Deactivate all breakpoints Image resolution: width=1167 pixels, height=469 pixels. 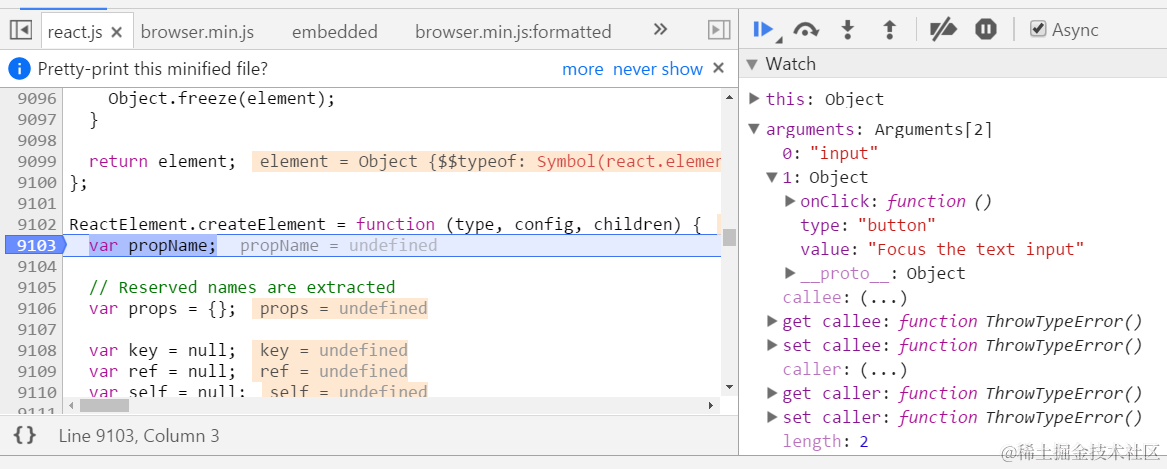tap(943, 30)
